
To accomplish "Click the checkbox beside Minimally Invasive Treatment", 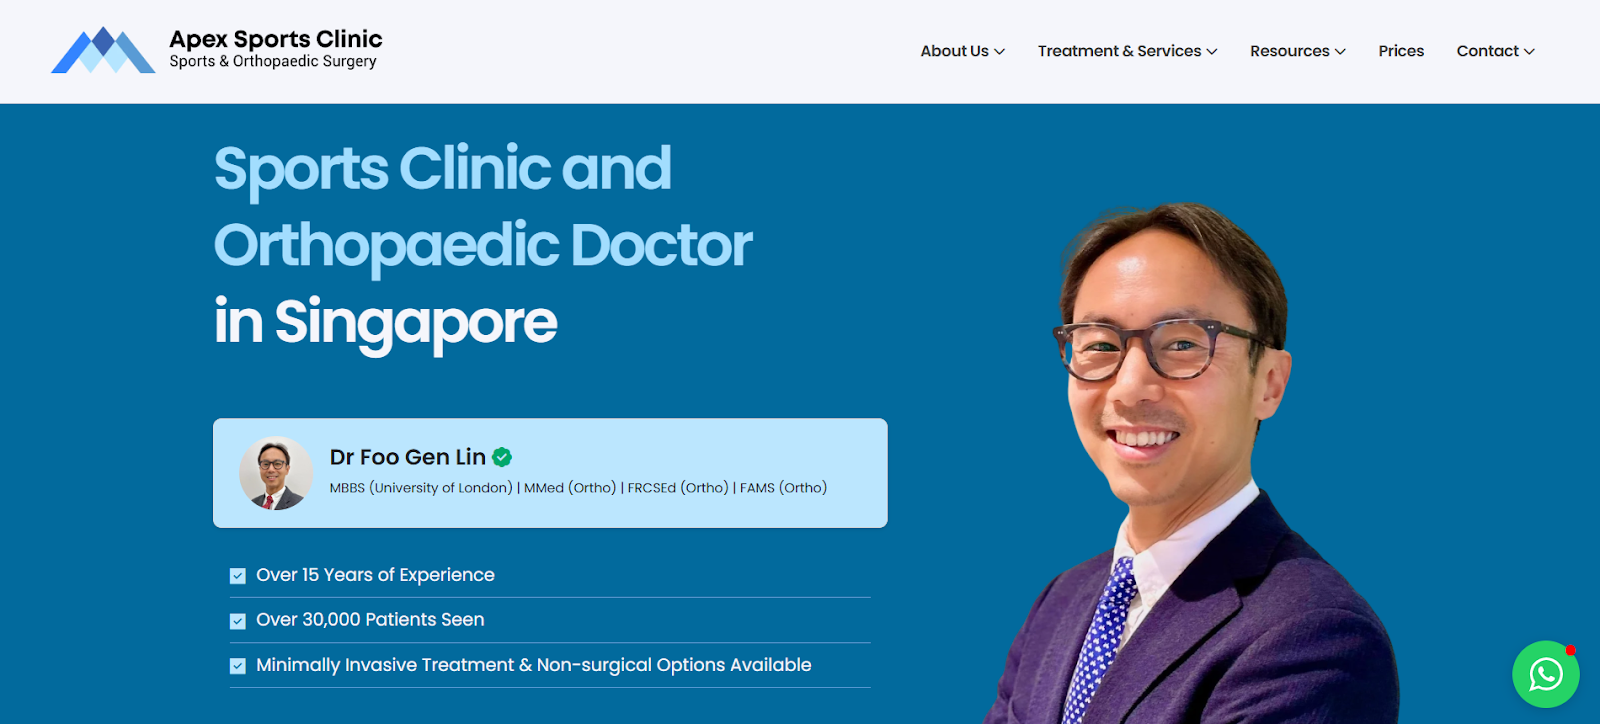I will pyautogui.click(x=238, y=666).
